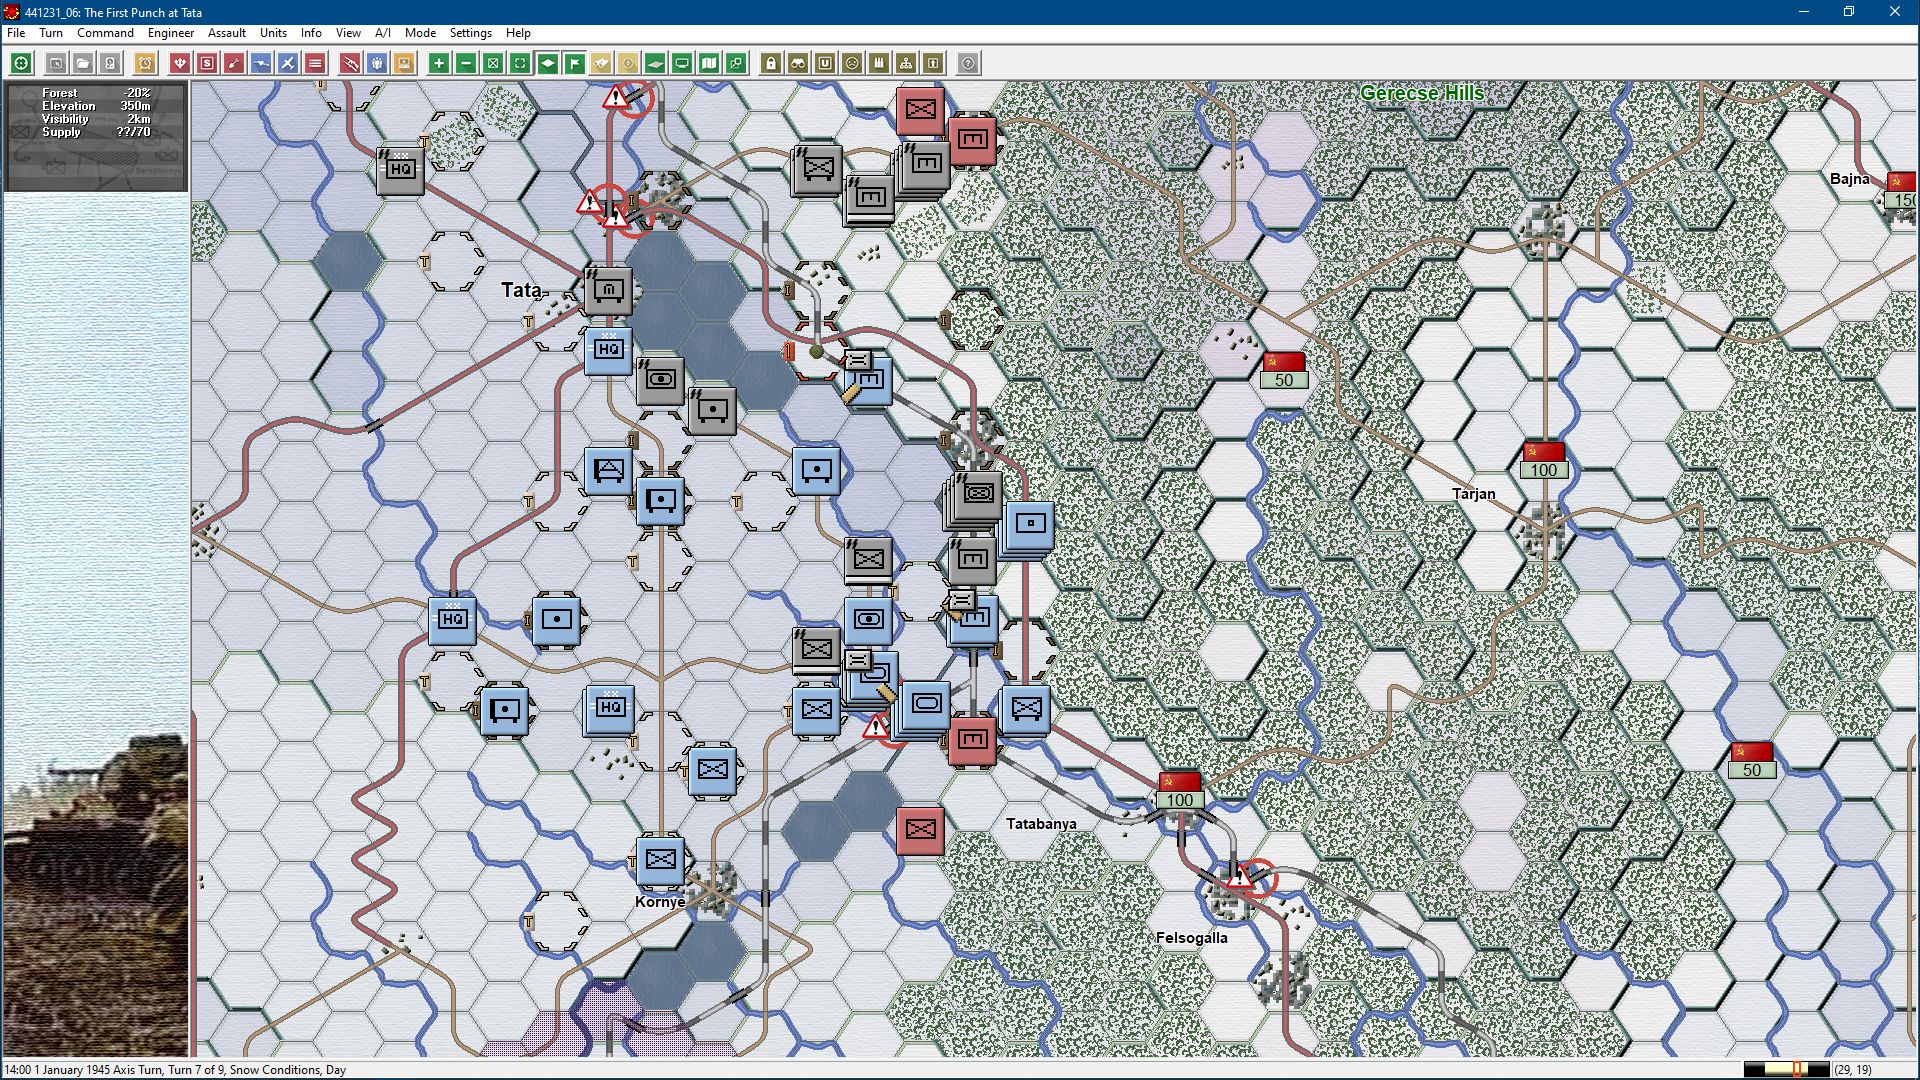Click the red downward arrows toolbar icon
The image size is (1920, 1080).
pos(180,63)
